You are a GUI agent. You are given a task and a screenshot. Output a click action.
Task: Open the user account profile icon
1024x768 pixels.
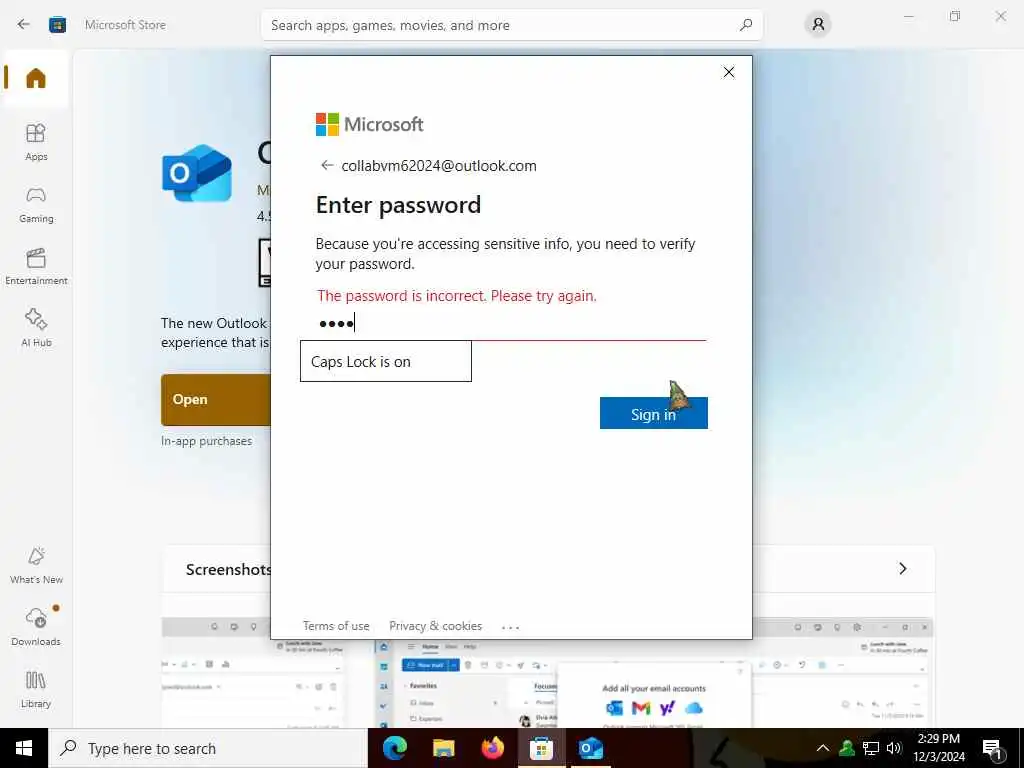(818, 25)
